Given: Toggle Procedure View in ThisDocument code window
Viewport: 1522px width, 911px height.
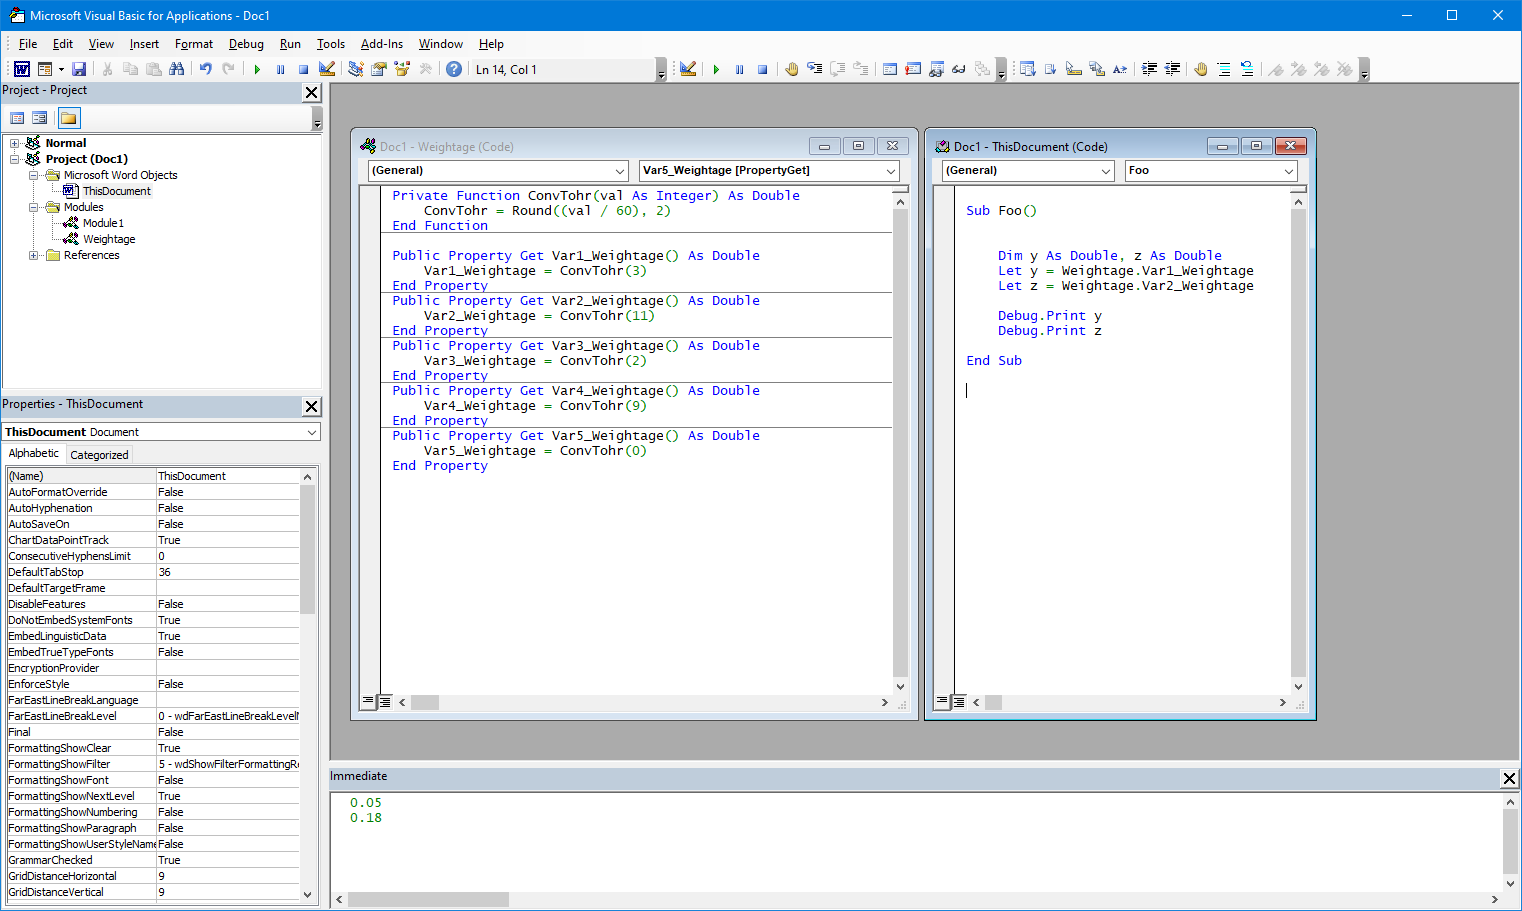Looking at the screenshot, I should [942, 702].
